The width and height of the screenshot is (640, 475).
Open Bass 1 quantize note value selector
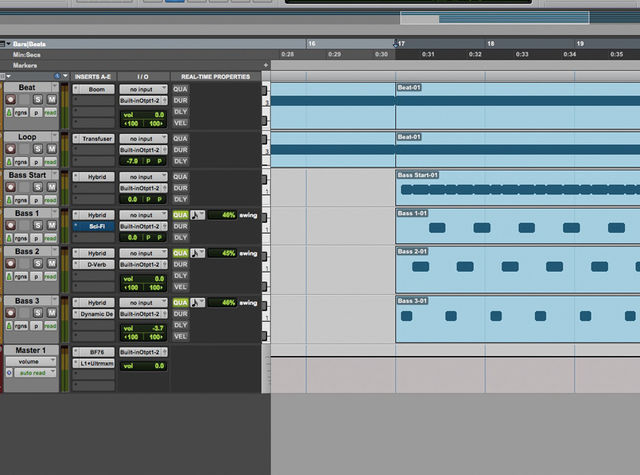pyautogui.click(x=198, y=215)
